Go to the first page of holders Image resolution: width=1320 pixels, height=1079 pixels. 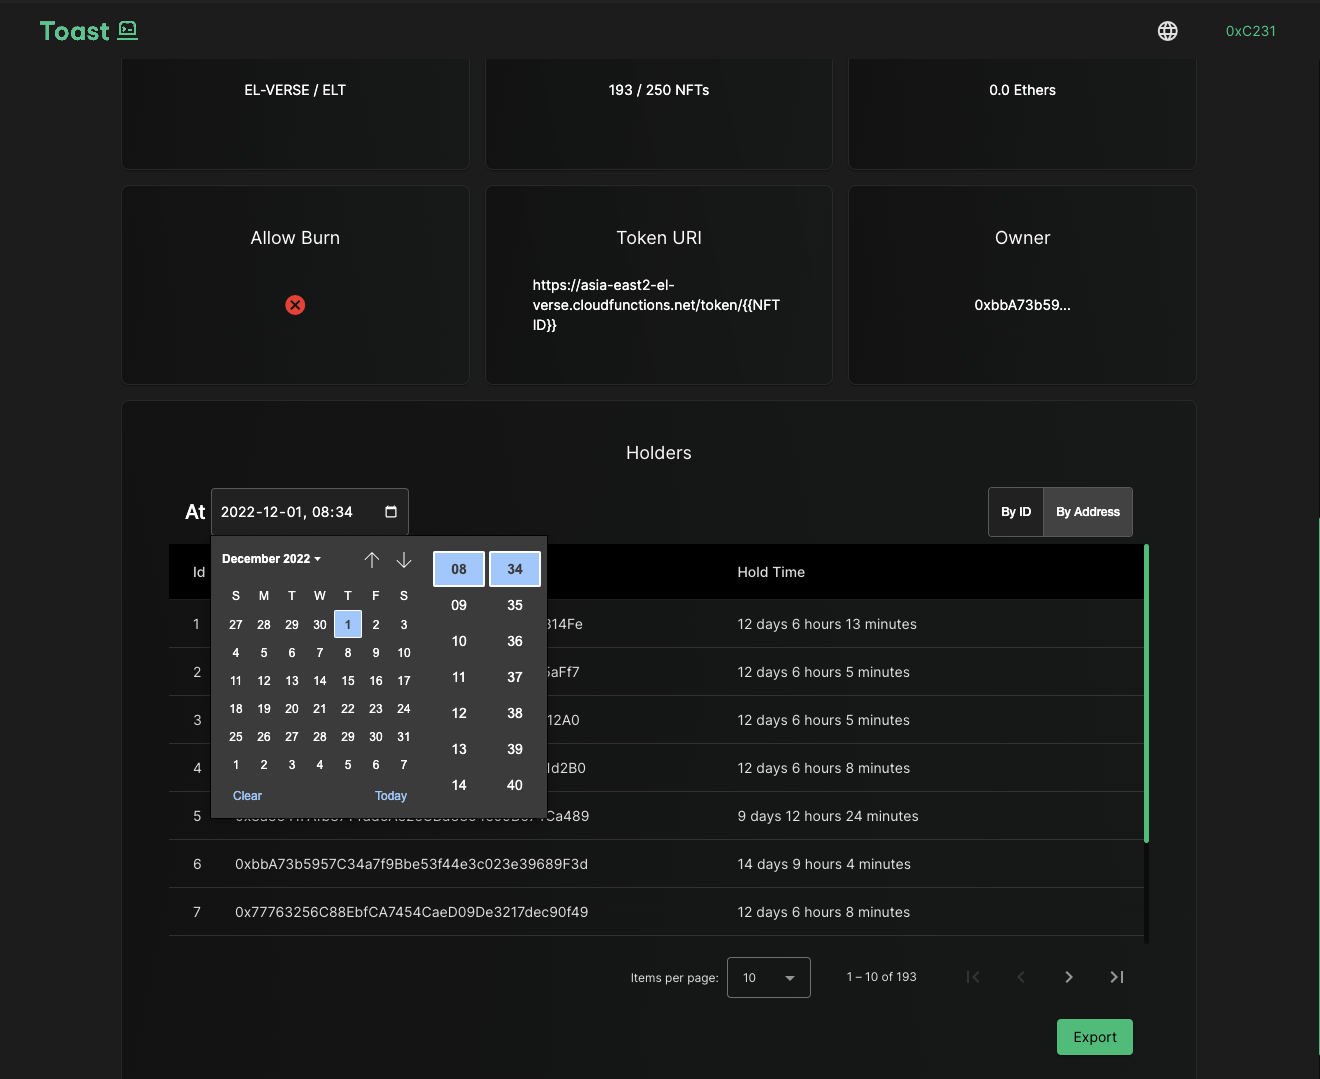coord(973,977)
